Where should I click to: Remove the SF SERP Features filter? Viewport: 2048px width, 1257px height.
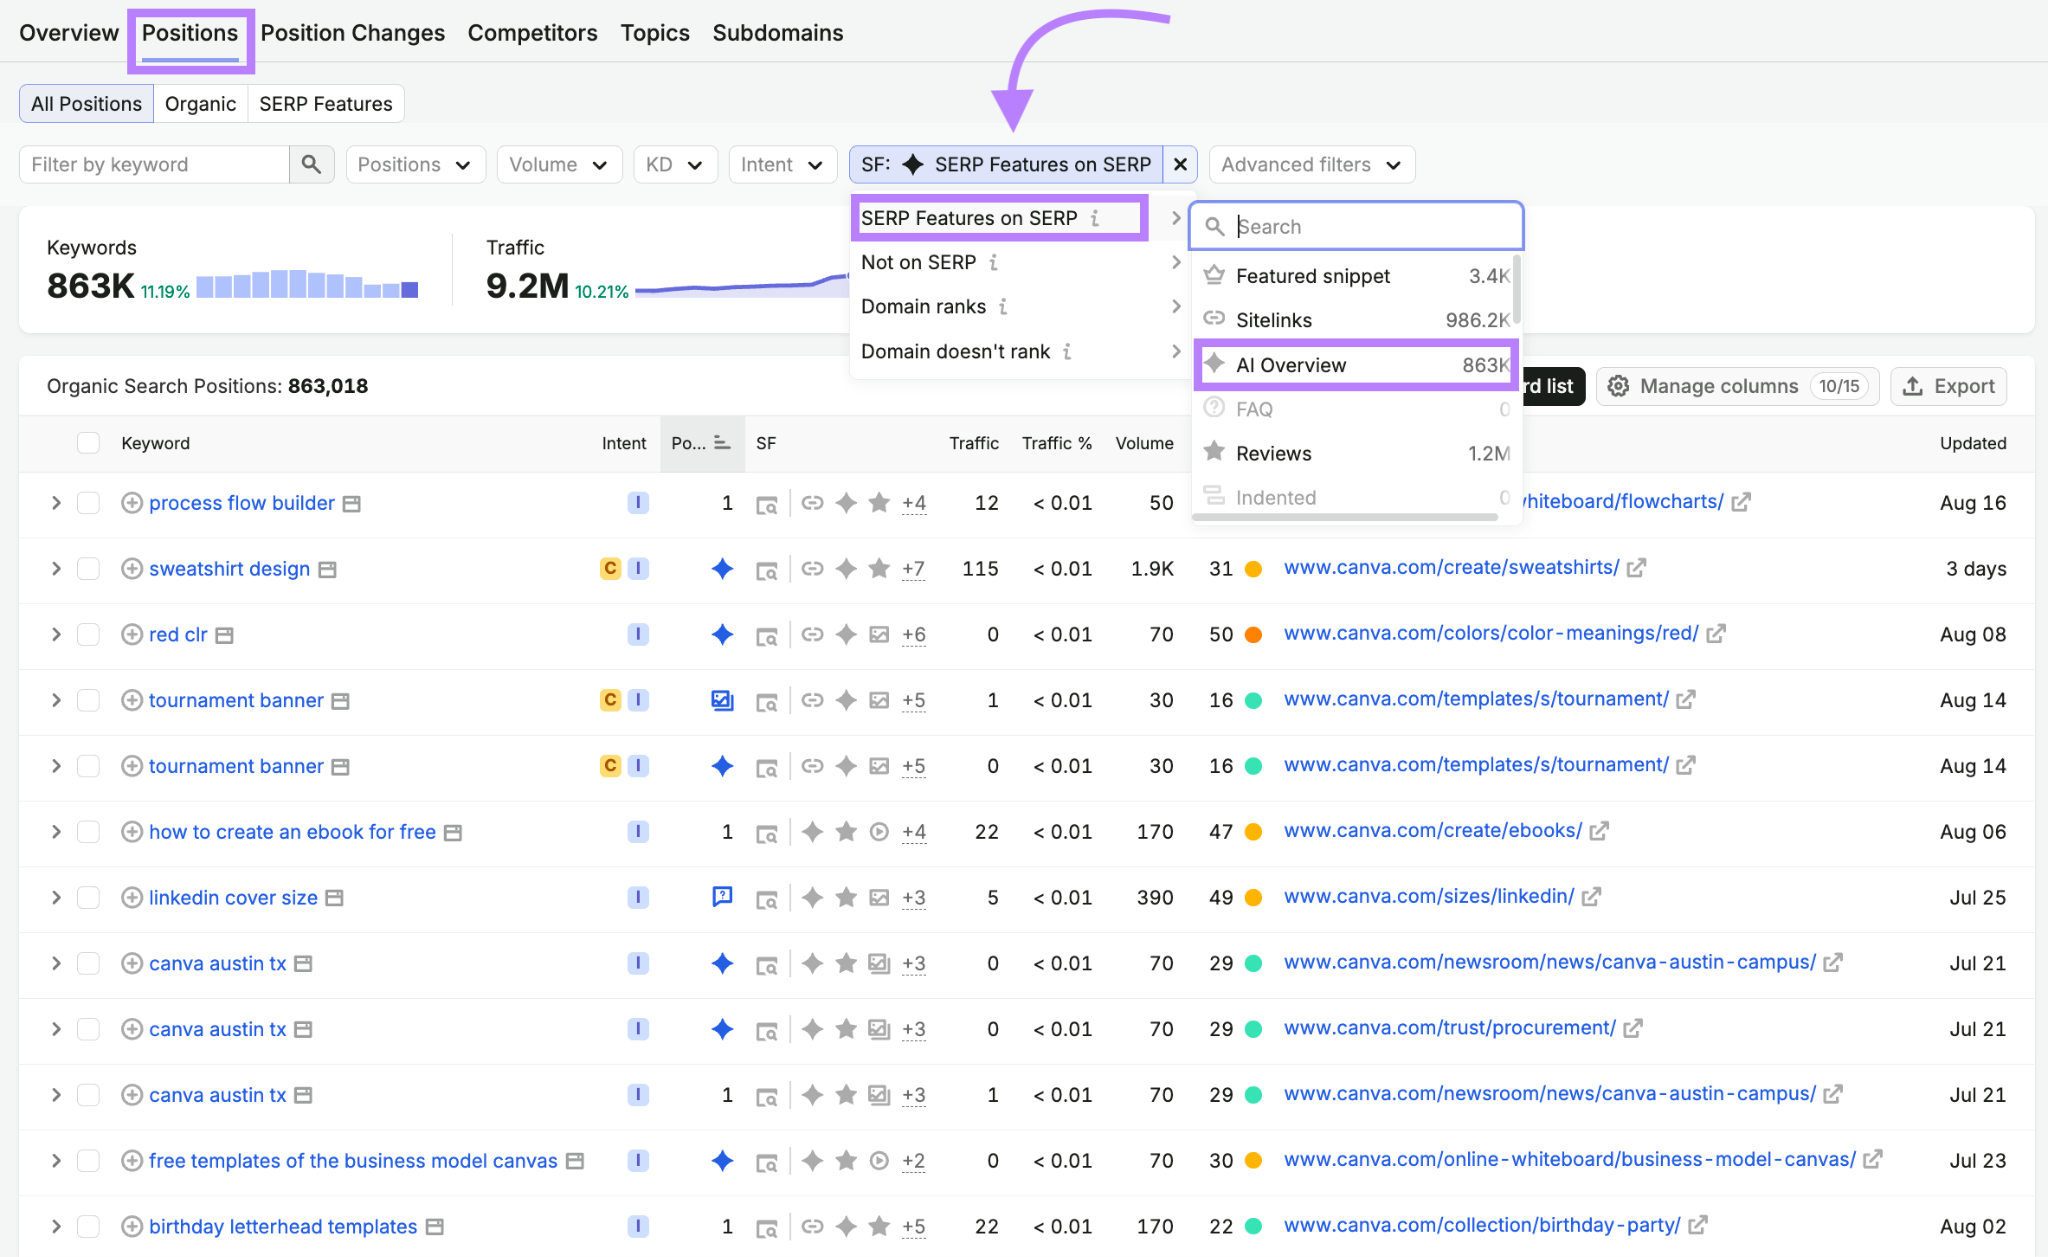(x=1180, y=164)
